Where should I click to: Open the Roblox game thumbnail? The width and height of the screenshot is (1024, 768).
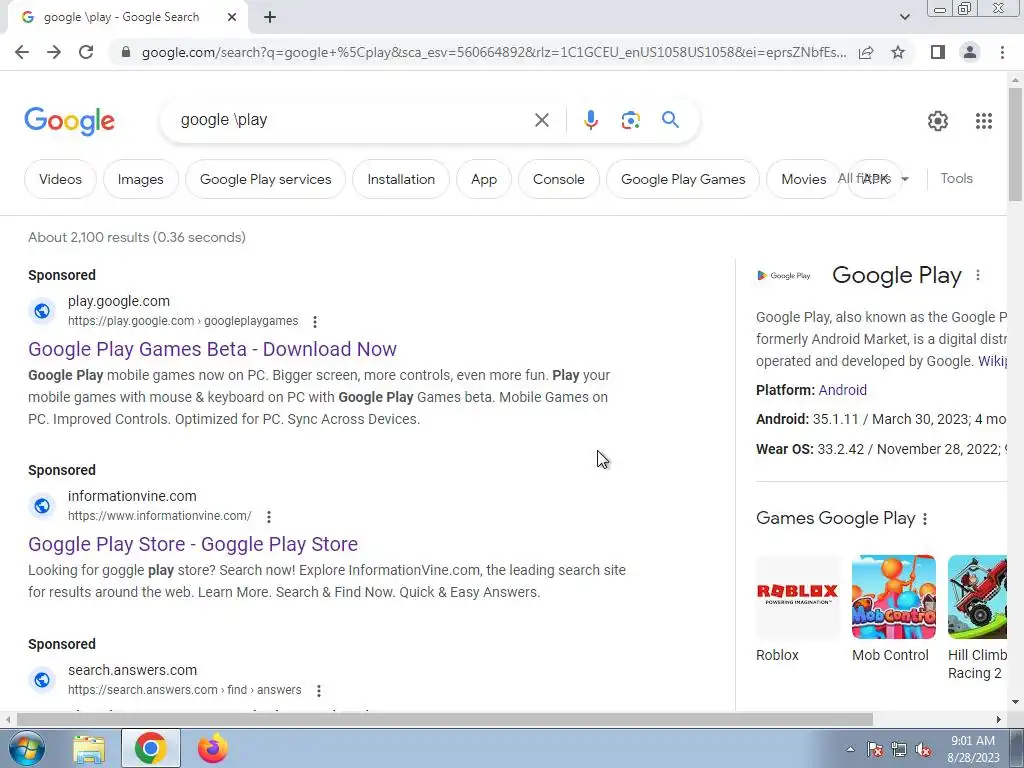pos(797,597)
